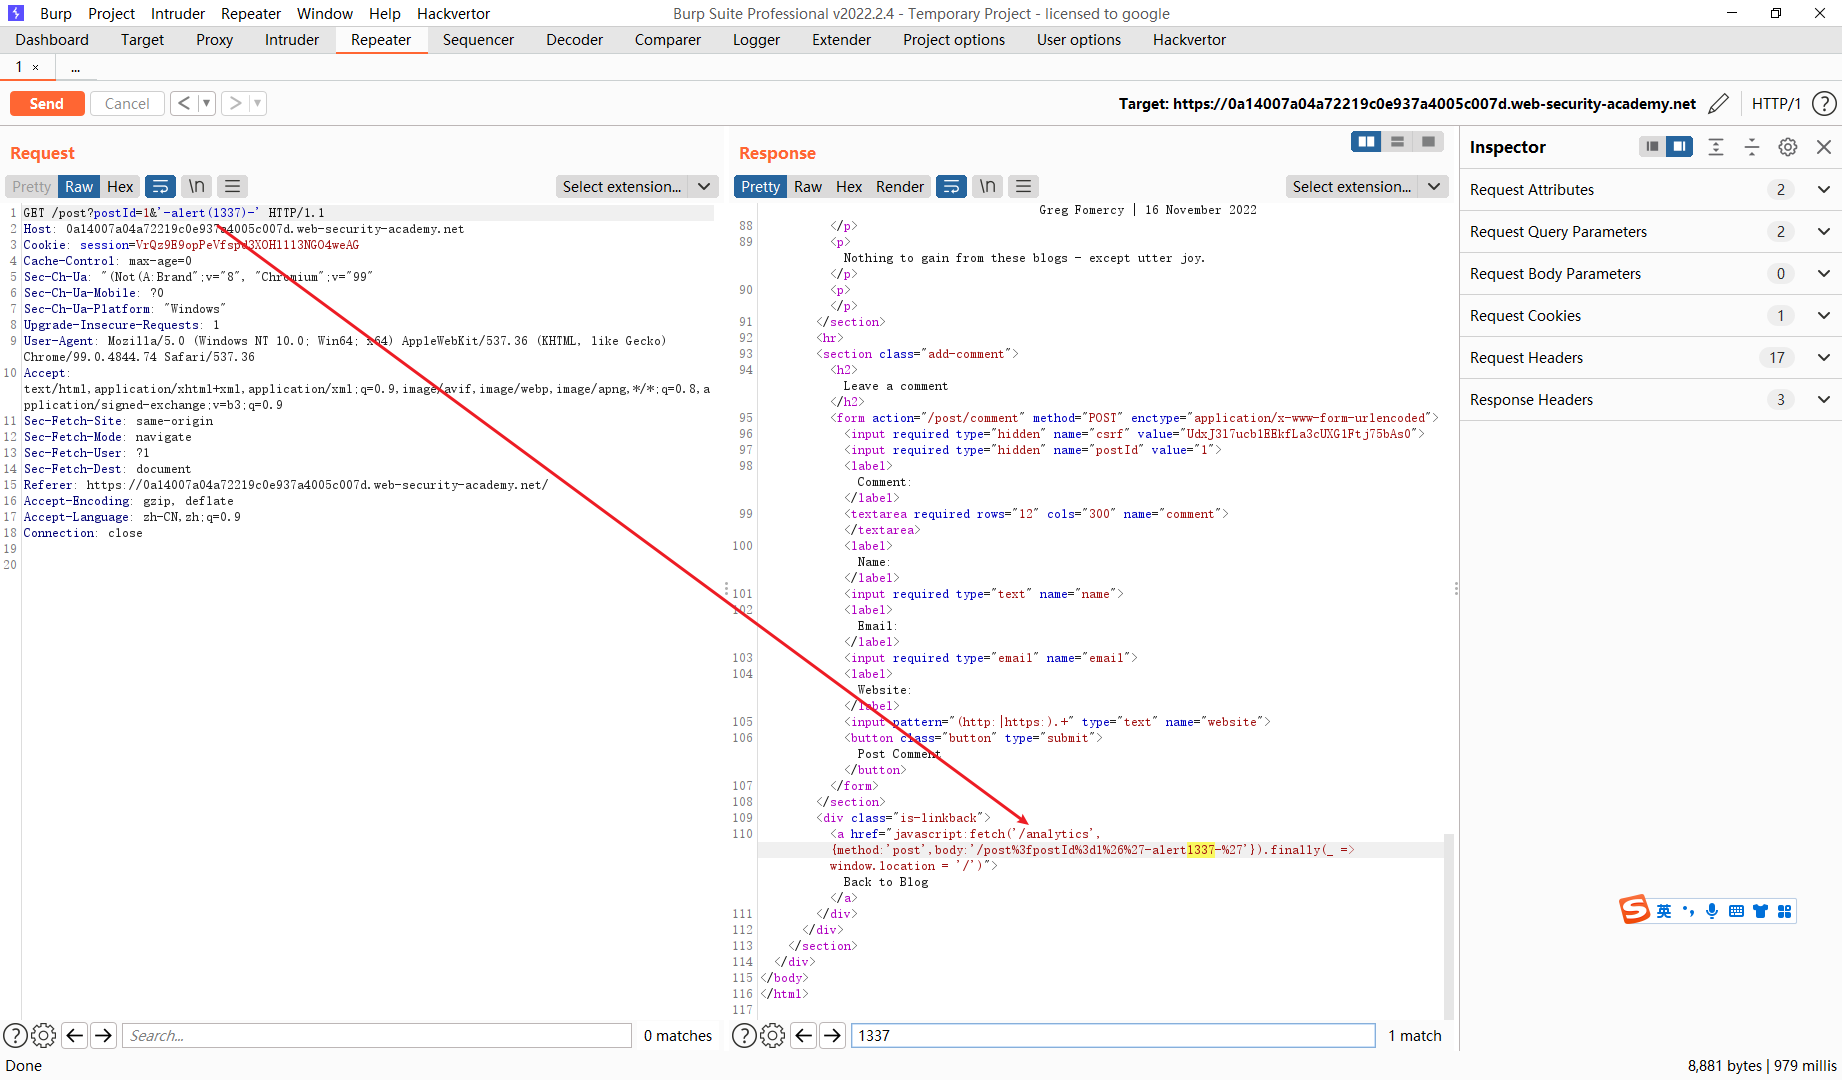
Task: Jump to previous request search match
Action: [74, 1036]
